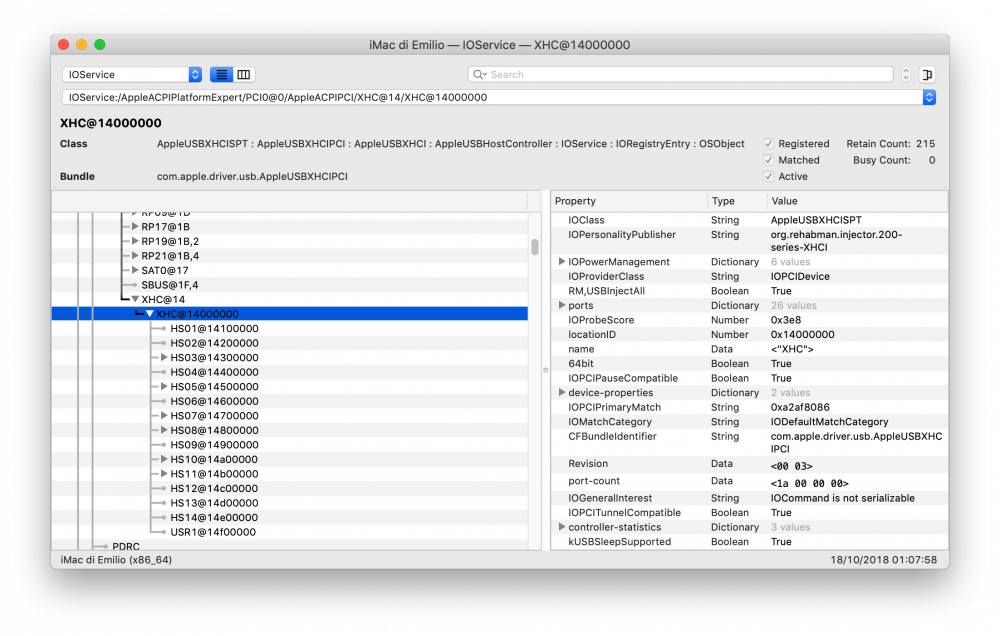Click the search result stepper arrows
This screenshot has width=1000, height=636.
pyautogui.click(x=906, y=75)
